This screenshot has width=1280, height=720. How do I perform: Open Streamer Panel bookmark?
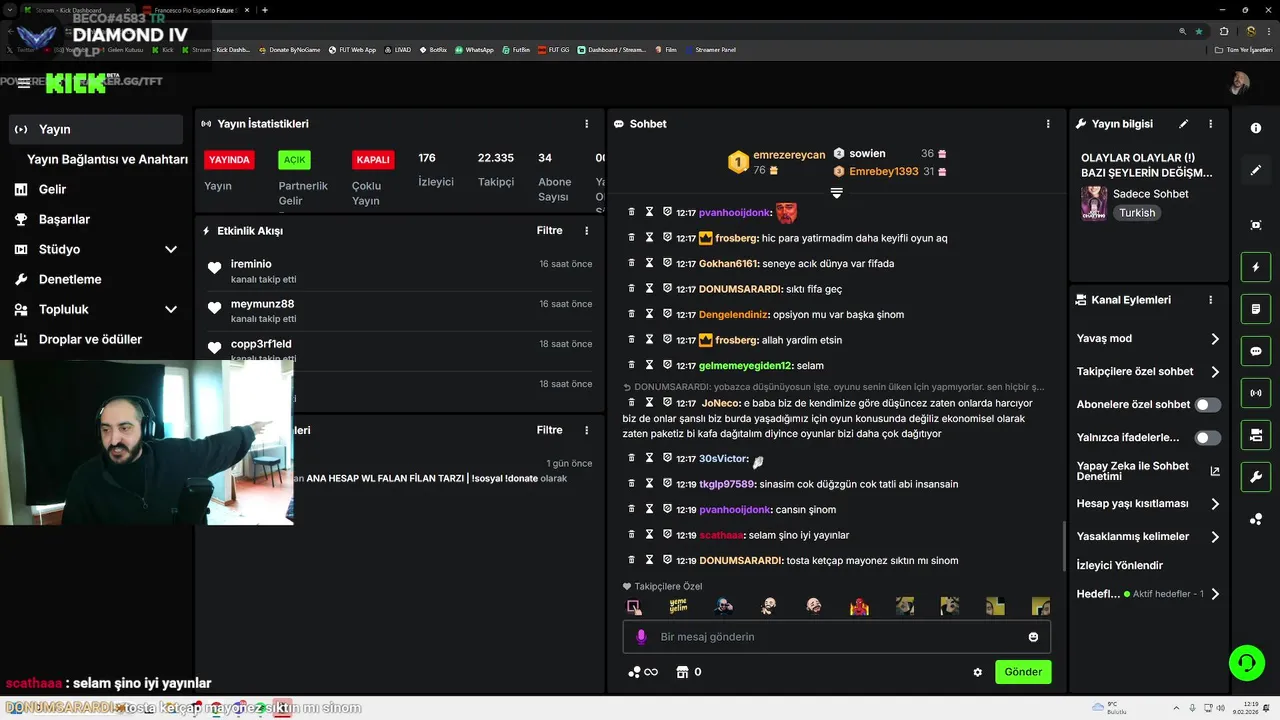pos(711,49)
